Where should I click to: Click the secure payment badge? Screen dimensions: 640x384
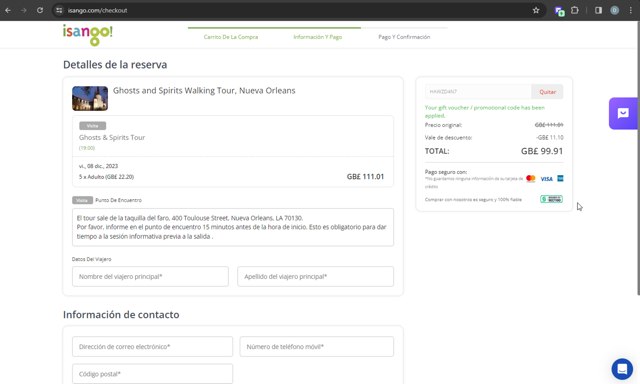click(x=551, y=199)
